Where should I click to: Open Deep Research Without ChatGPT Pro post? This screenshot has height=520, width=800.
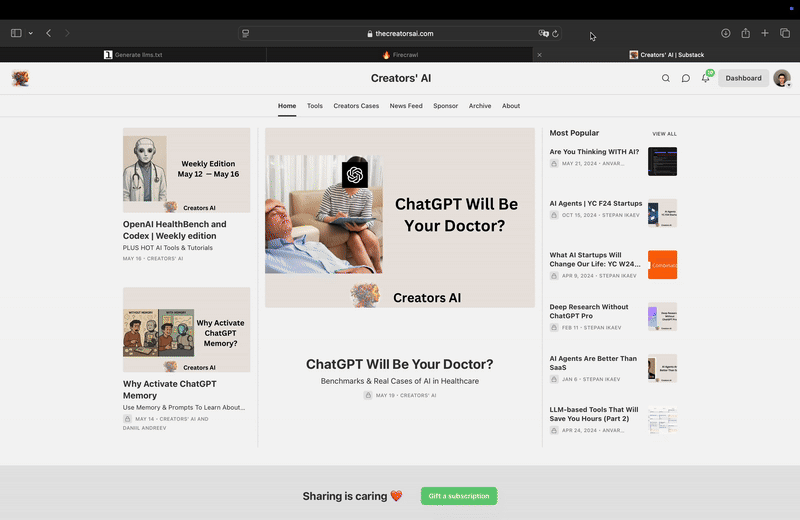589,311
